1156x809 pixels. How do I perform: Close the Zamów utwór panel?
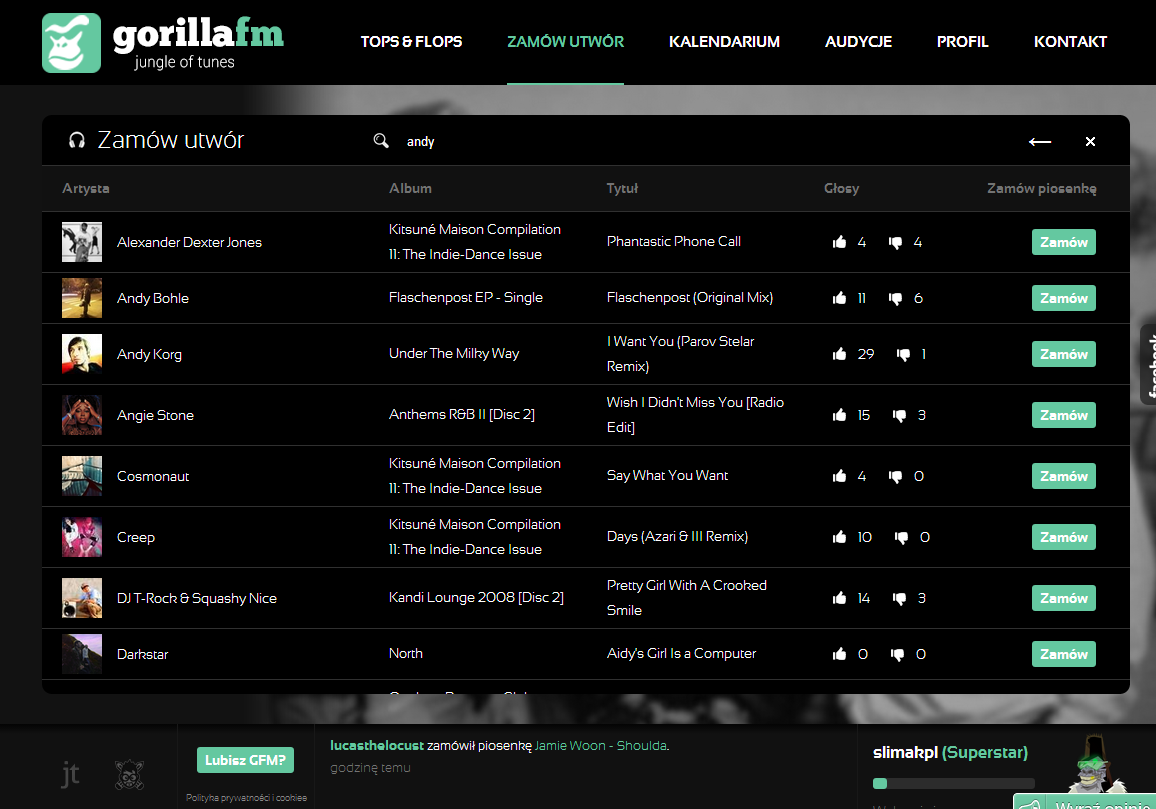[1090, 142]
